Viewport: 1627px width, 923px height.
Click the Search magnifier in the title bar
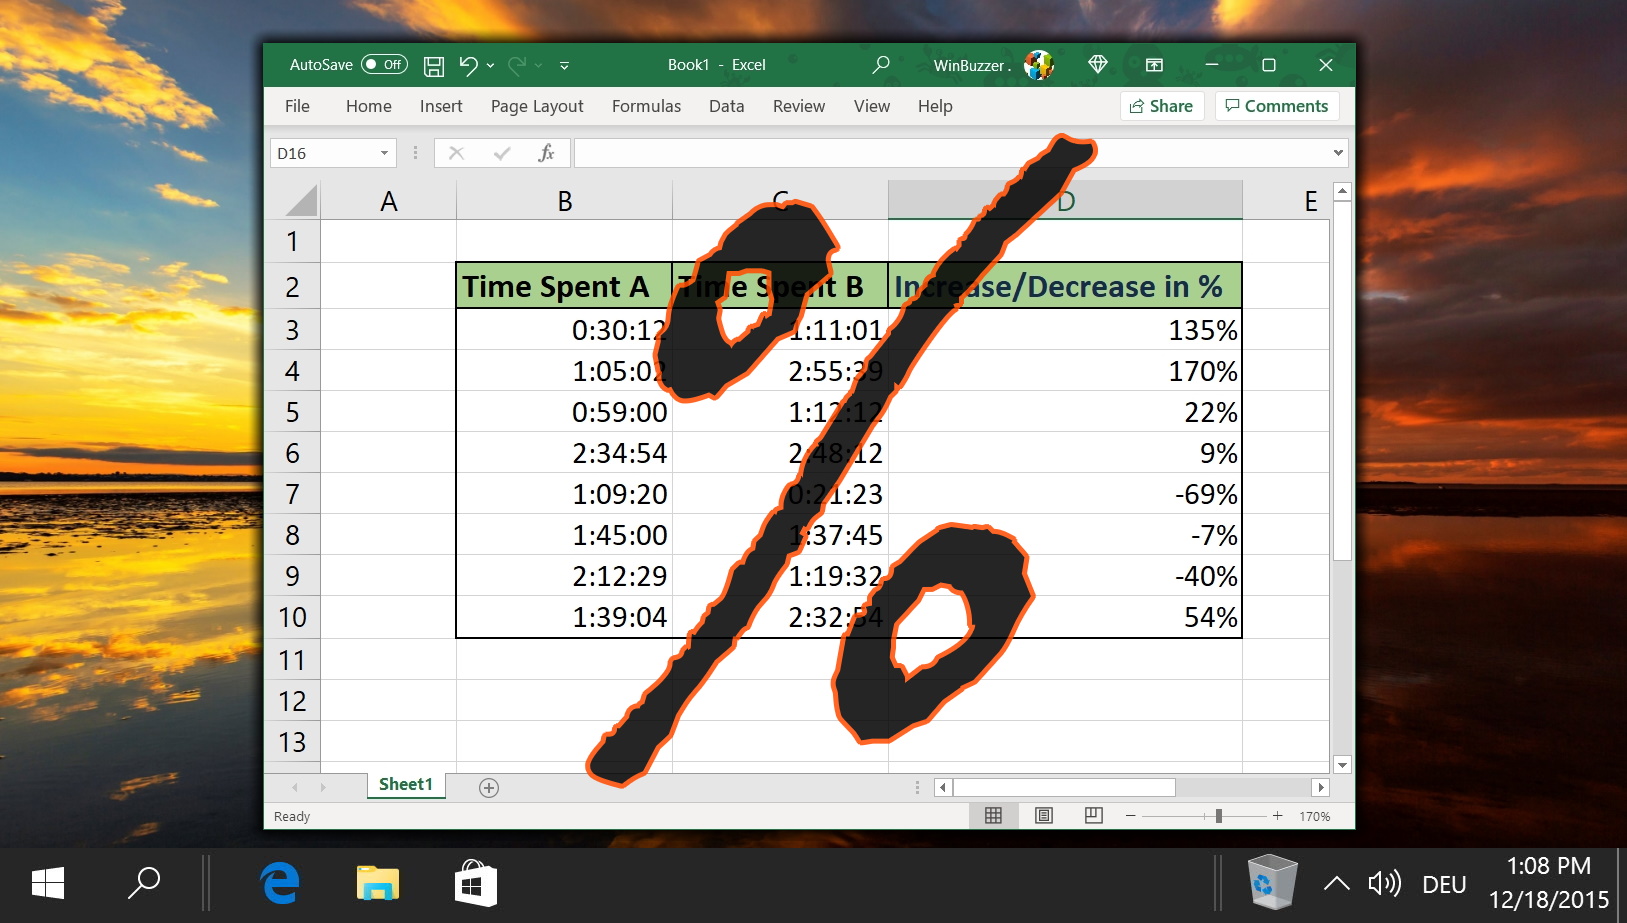879,64
